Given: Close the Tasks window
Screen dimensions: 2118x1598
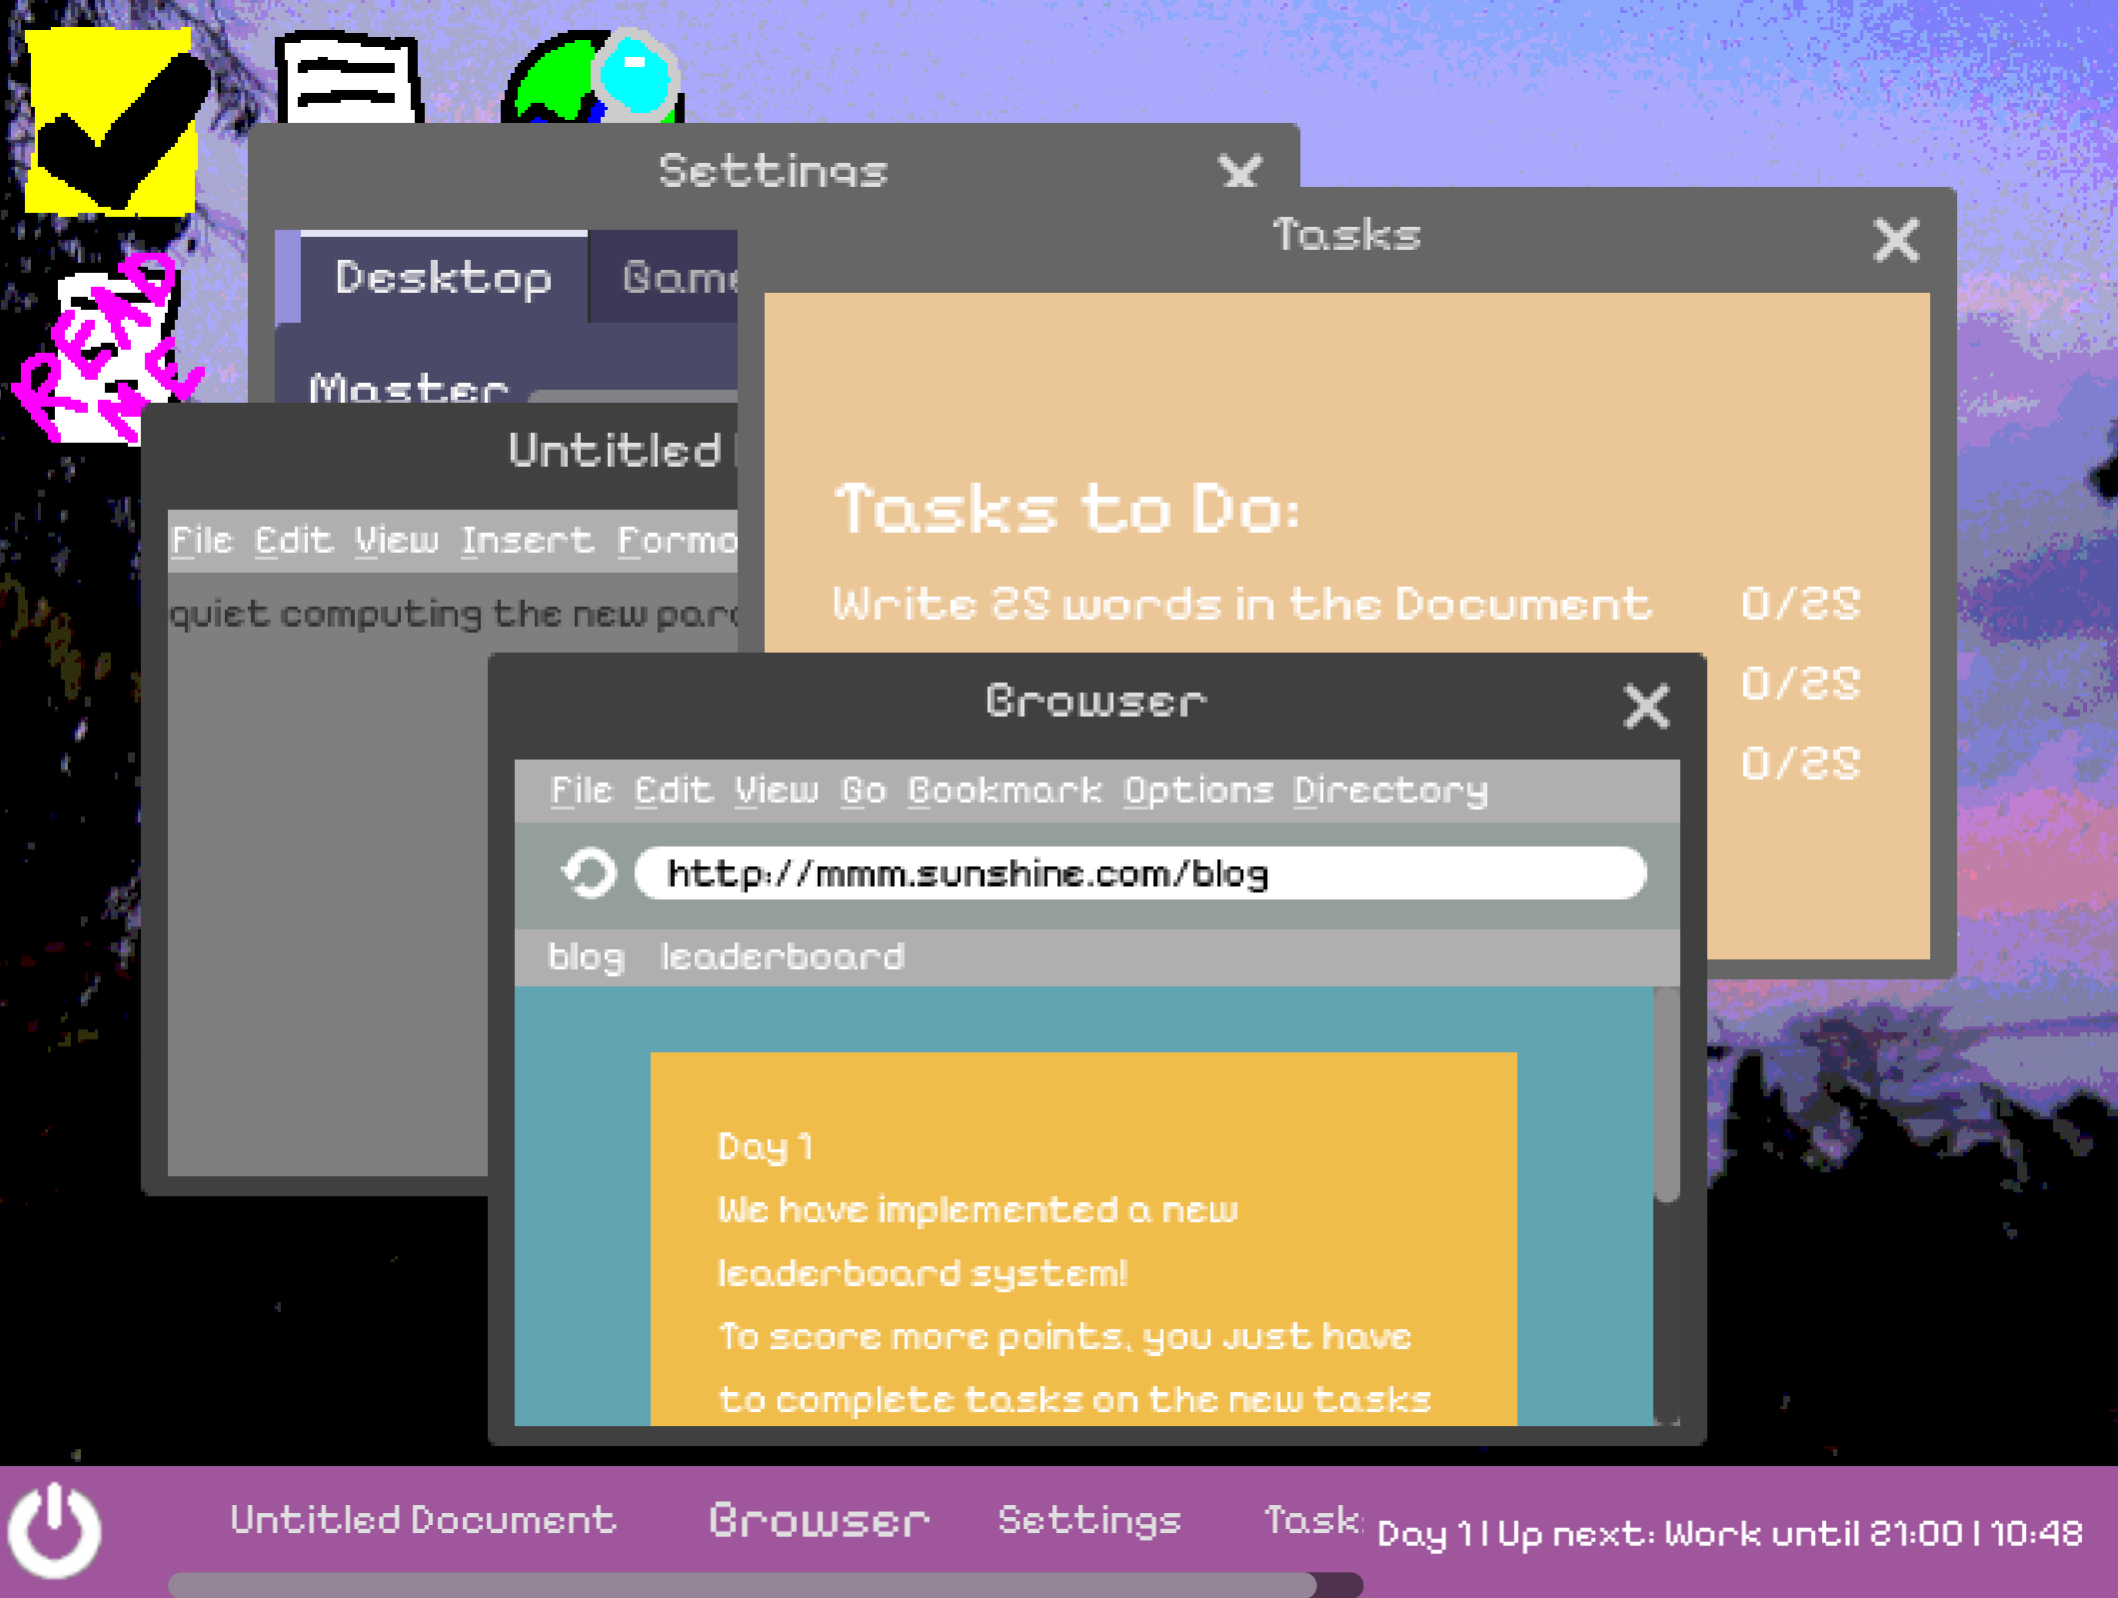Looking at the screenshot, I should coord(1896,240).
